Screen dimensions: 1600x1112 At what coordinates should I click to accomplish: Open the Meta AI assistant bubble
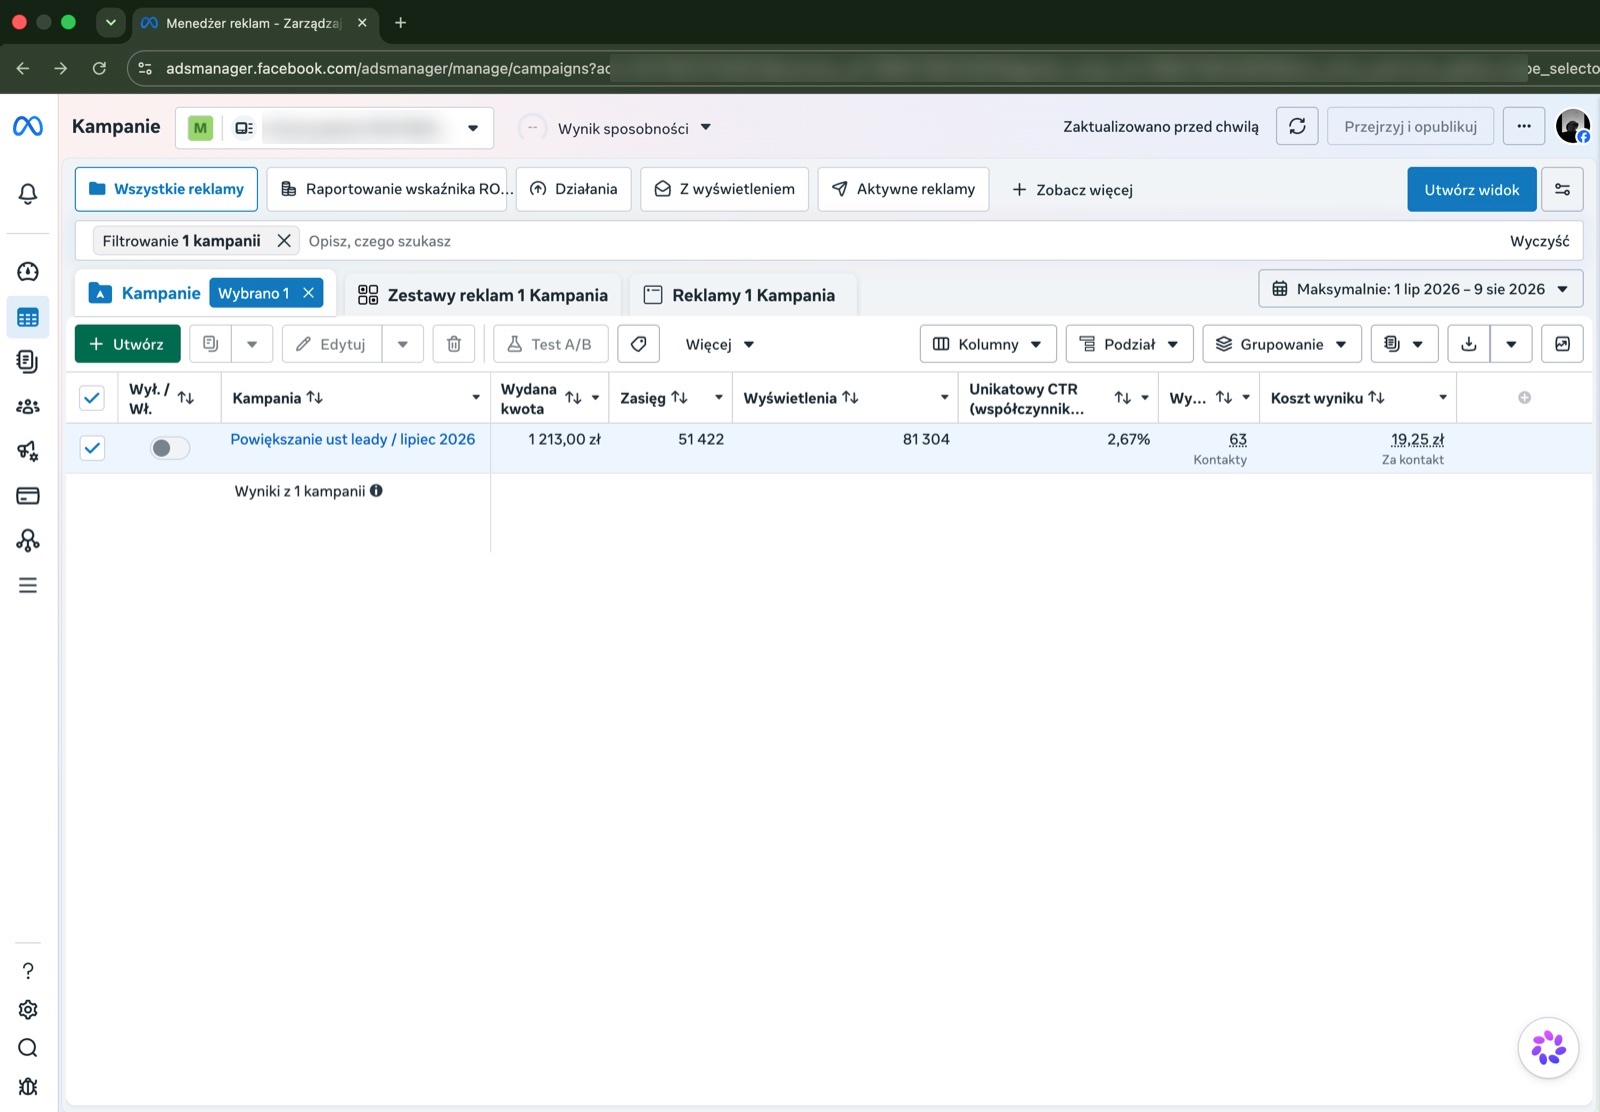1548,1048
